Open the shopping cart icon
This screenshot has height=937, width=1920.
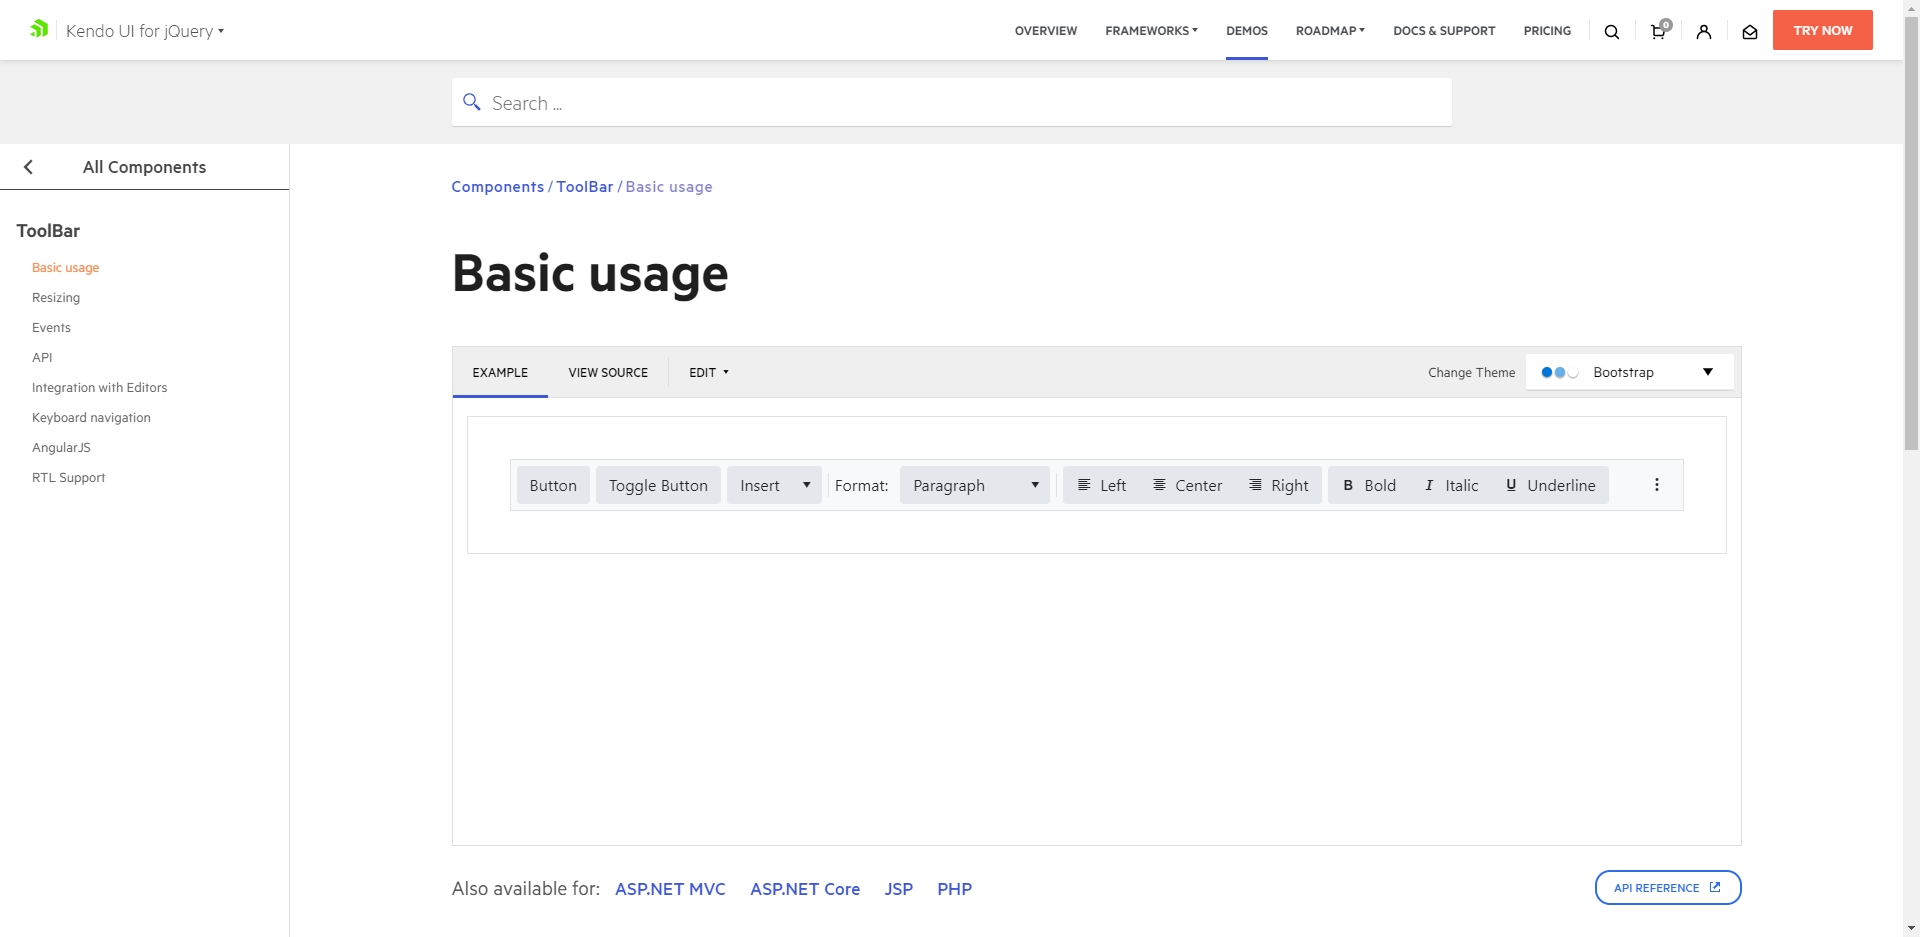point(1659,30)
